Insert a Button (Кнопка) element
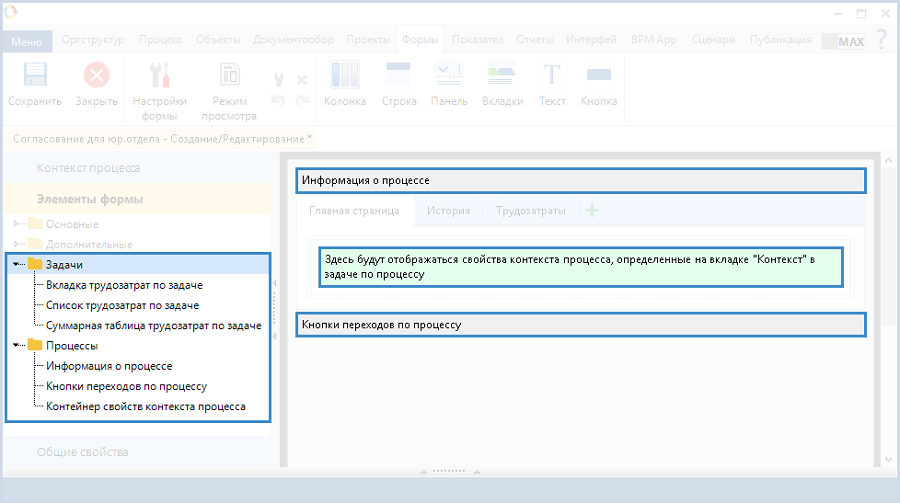This screenshot has height=503, width=900. pos(598,76)
